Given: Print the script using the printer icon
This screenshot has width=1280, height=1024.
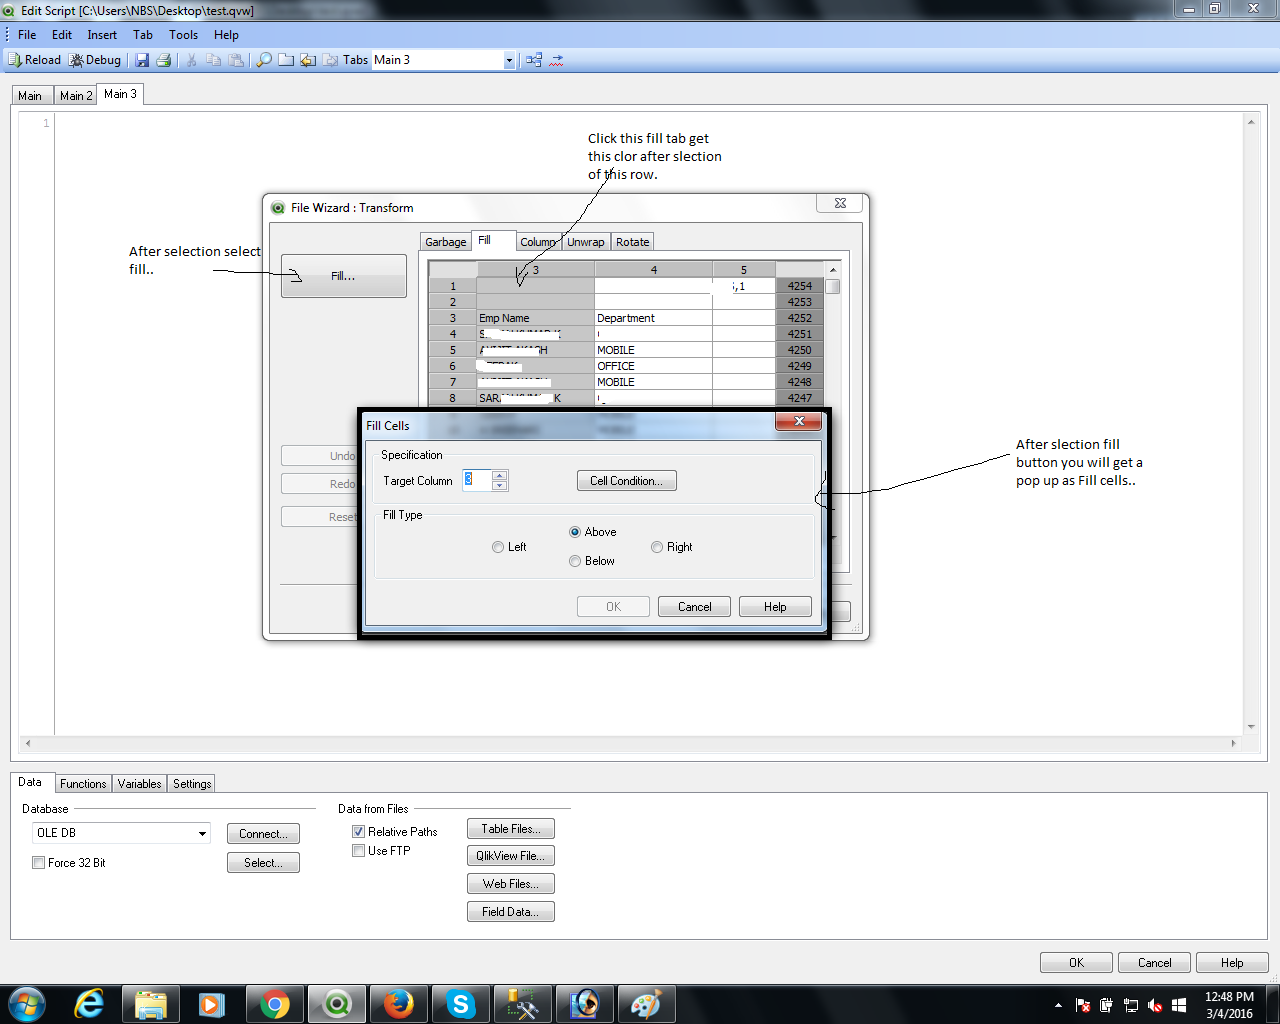Looking at the screenshot, I should click(x=163, y=60).
